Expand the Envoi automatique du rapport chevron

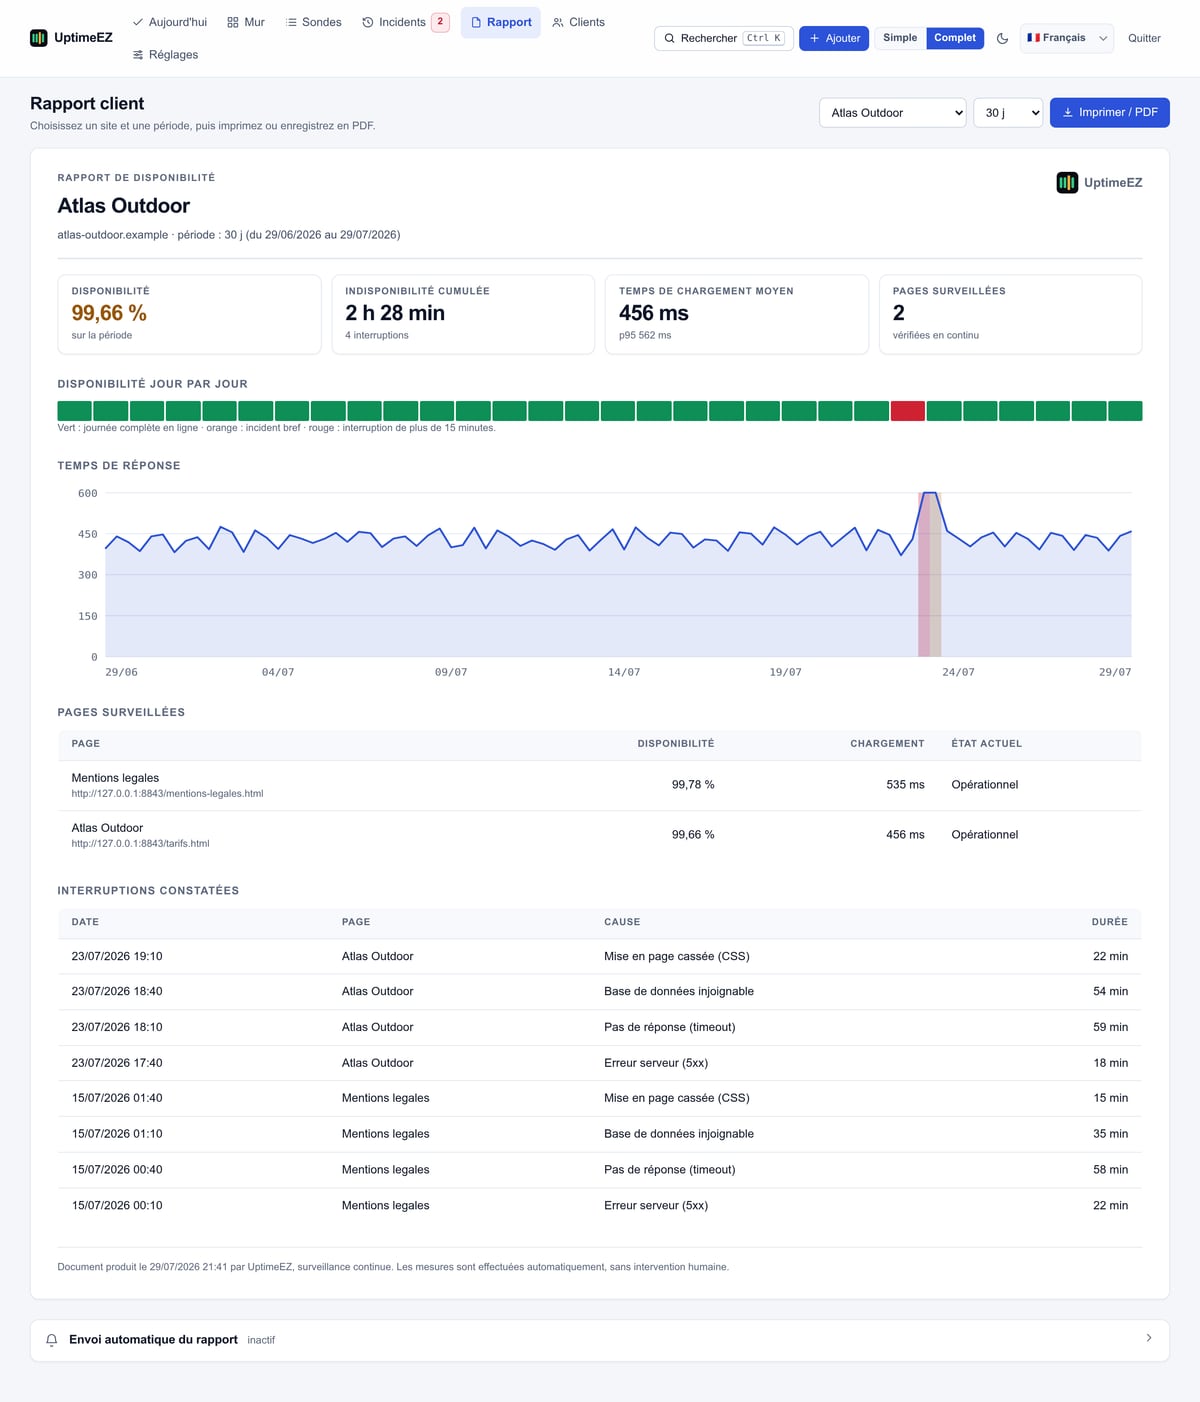click(1149, 1338)
